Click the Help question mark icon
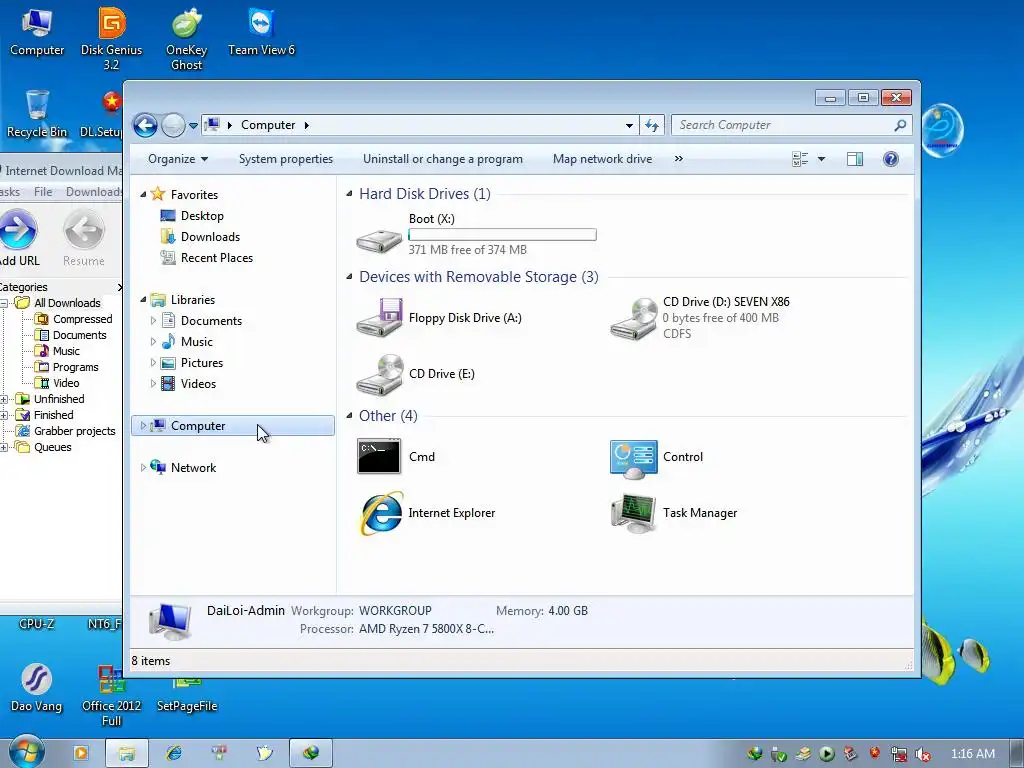1024x768 pixels. pyautogui.click(x=891, y=159)
